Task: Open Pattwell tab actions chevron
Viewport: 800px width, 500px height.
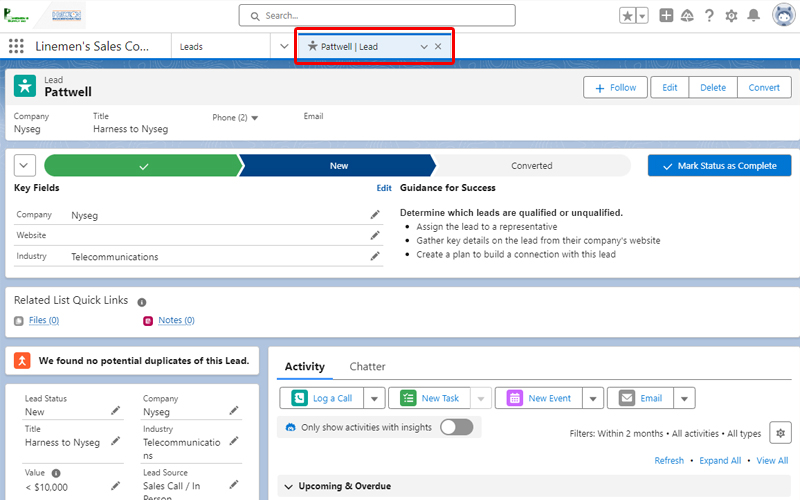Action: 424,46
